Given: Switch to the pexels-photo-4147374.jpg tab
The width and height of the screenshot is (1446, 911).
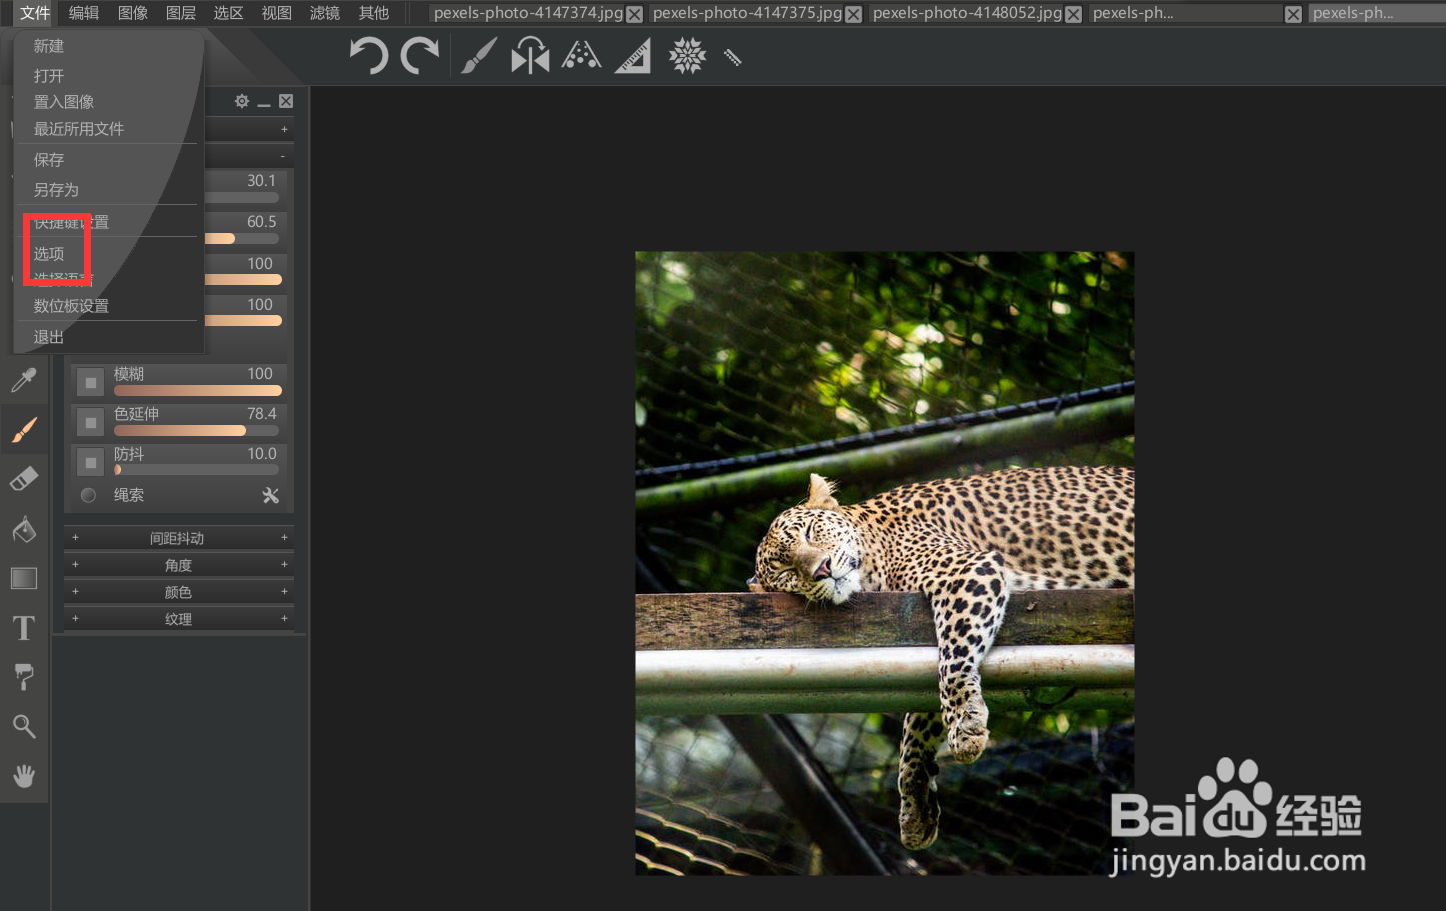Looking at the screenshot, I should pyautogui.click(x=528, y=13).
